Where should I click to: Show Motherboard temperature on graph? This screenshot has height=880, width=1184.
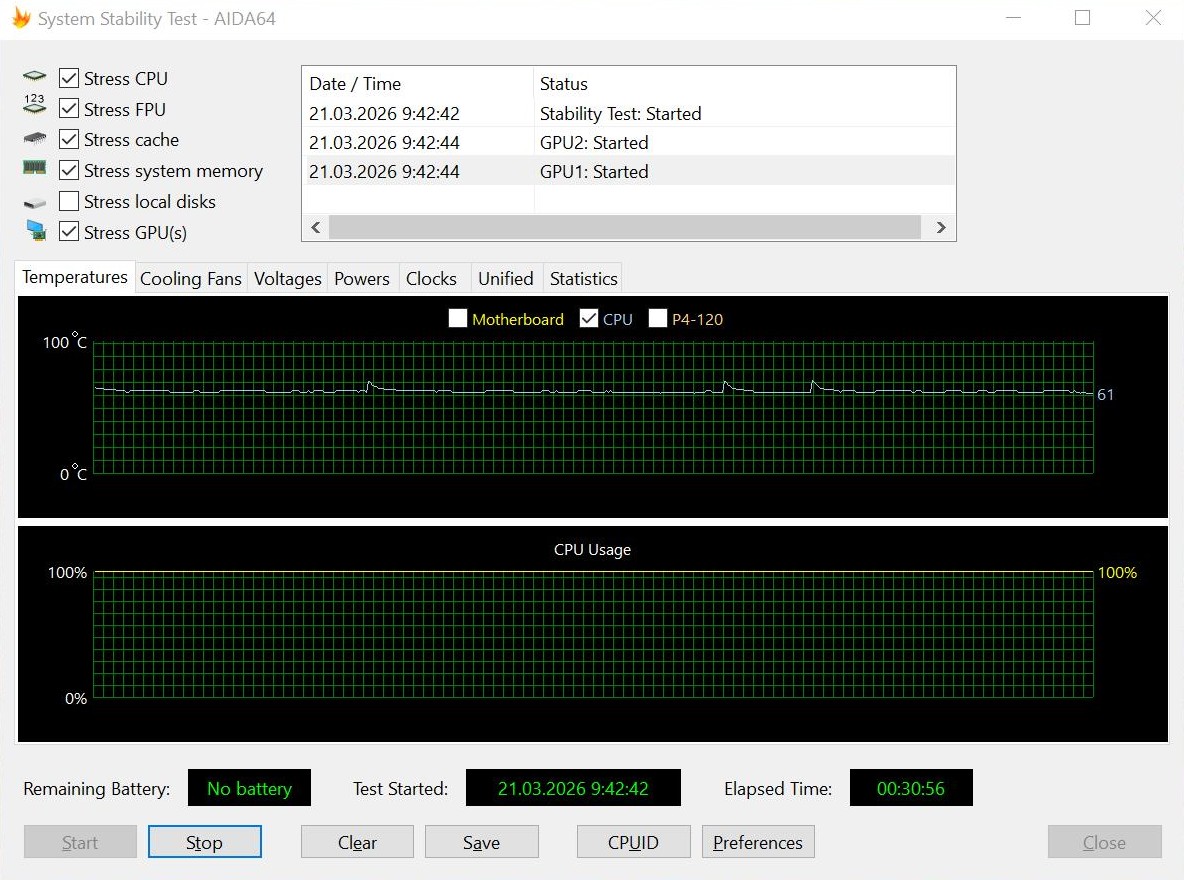458,318
